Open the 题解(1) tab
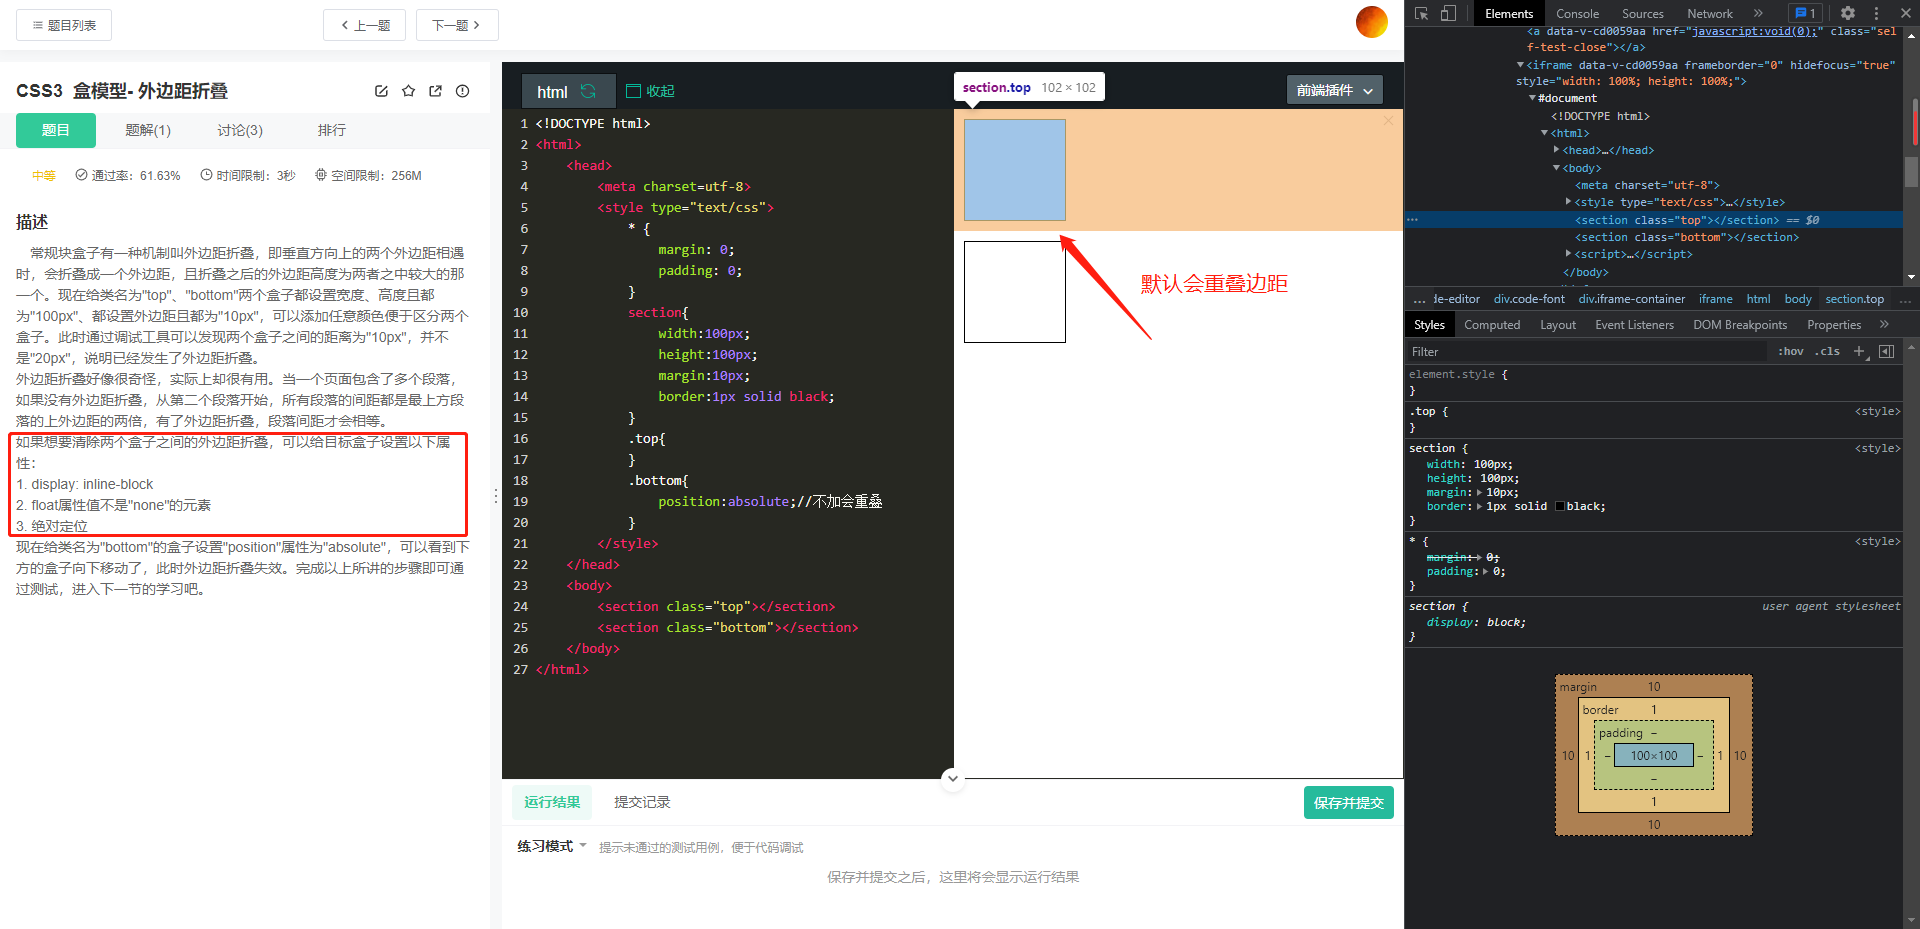Image resolution: width=1920 pixels, height=929 pixels. tap(148, 130)
